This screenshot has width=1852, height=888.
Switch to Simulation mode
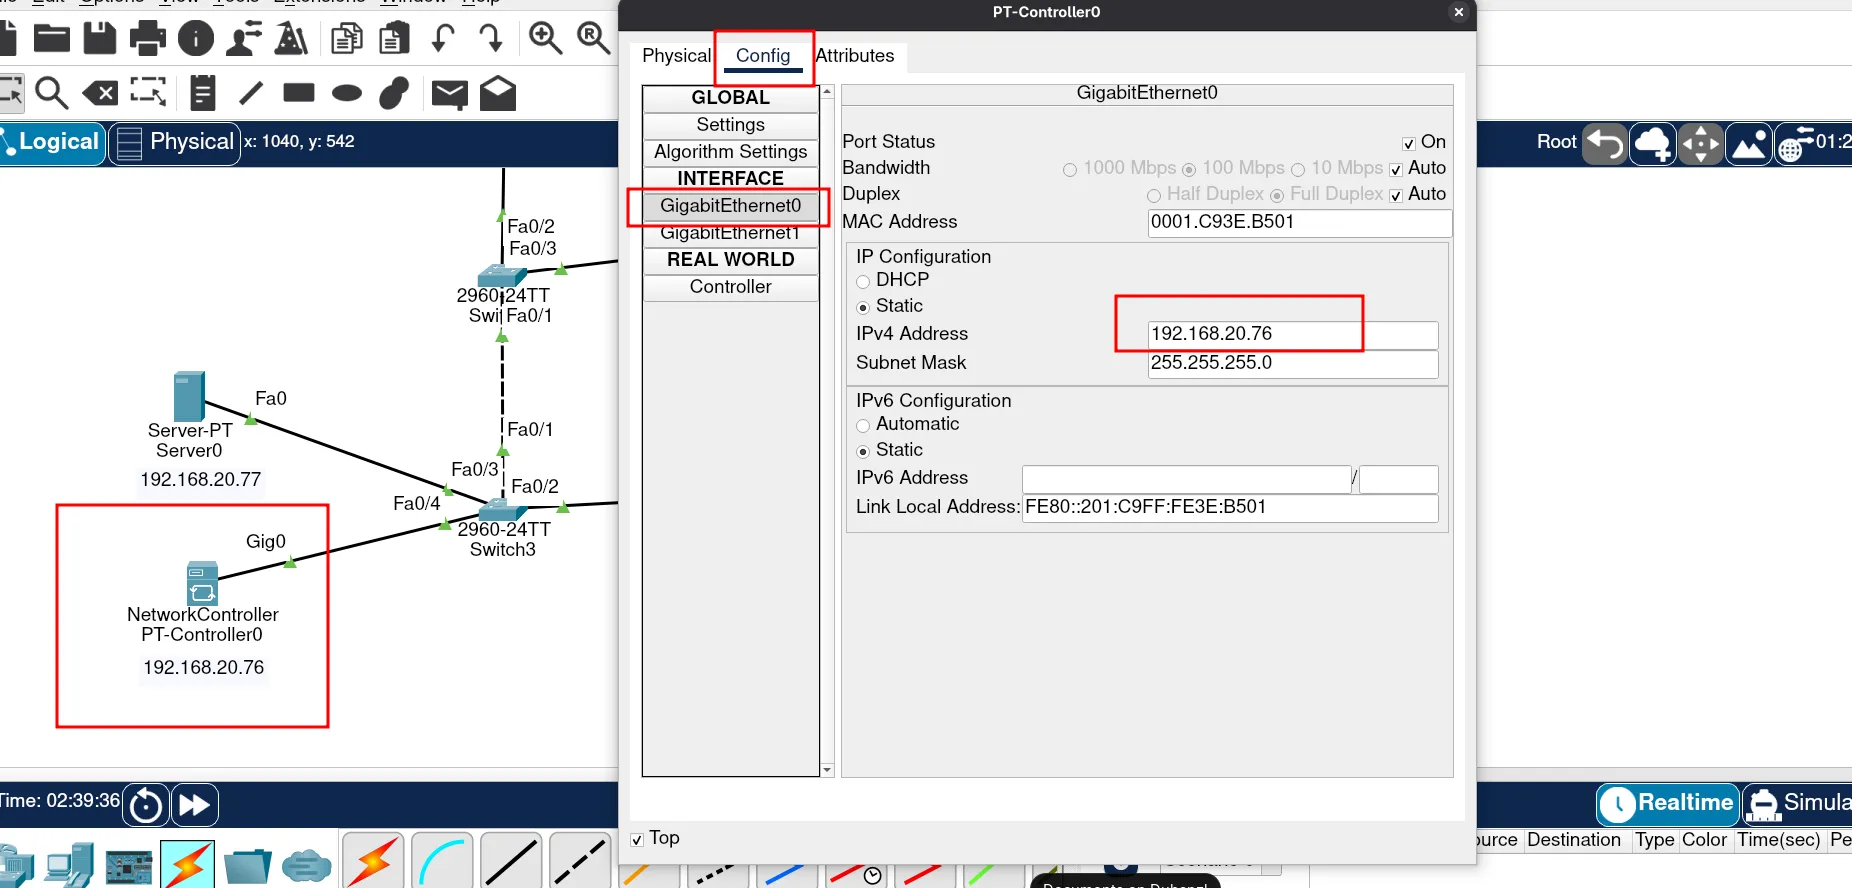[x=1798, y=803]
